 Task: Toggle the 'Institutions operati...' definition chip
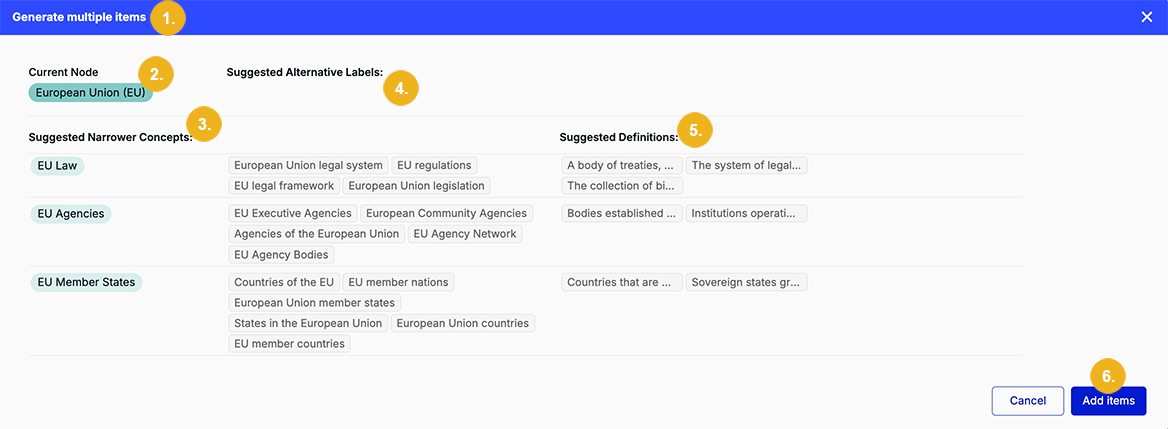click(746, 213)
